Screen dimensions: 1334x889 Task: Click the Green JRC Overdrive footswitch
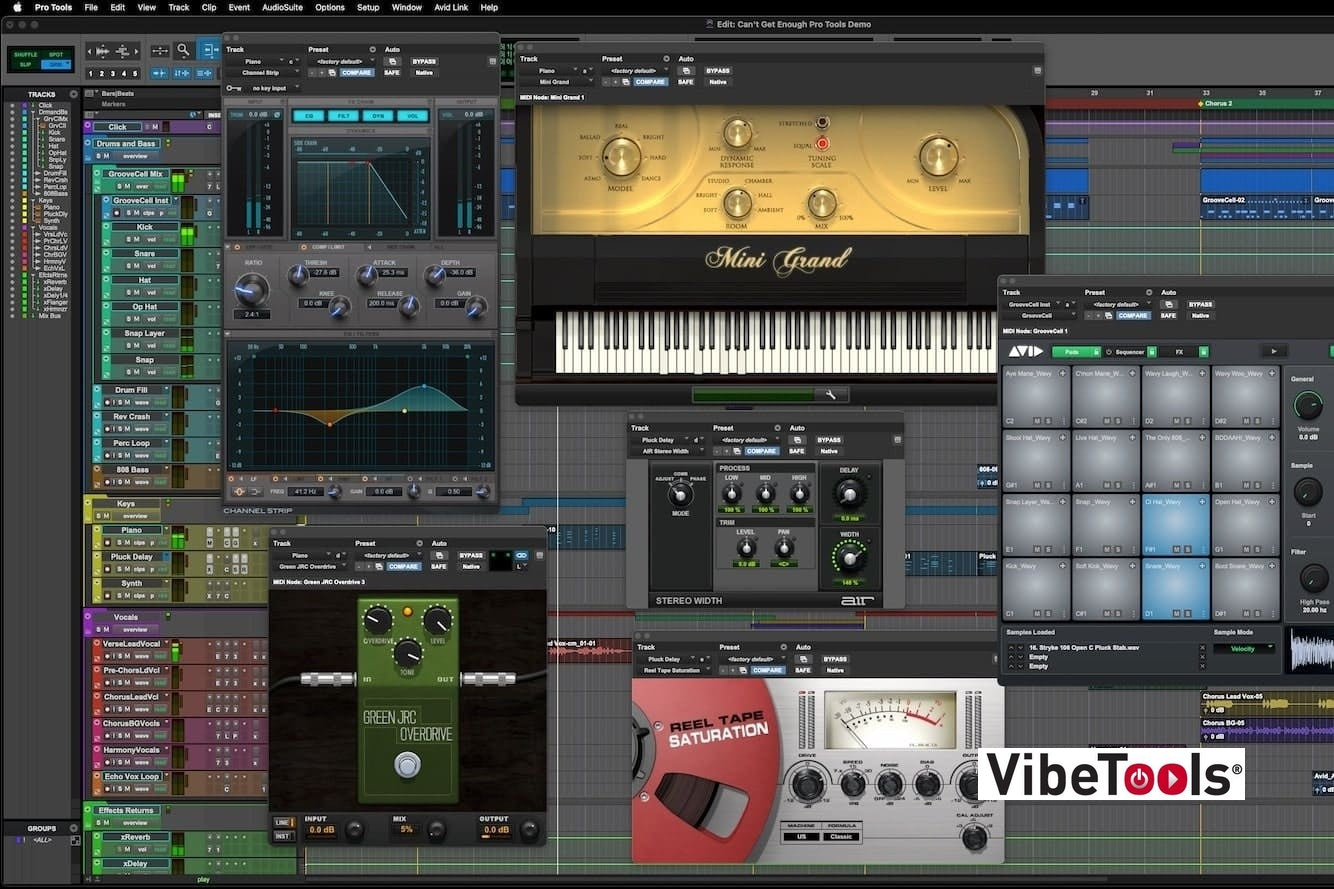point(406,766)
